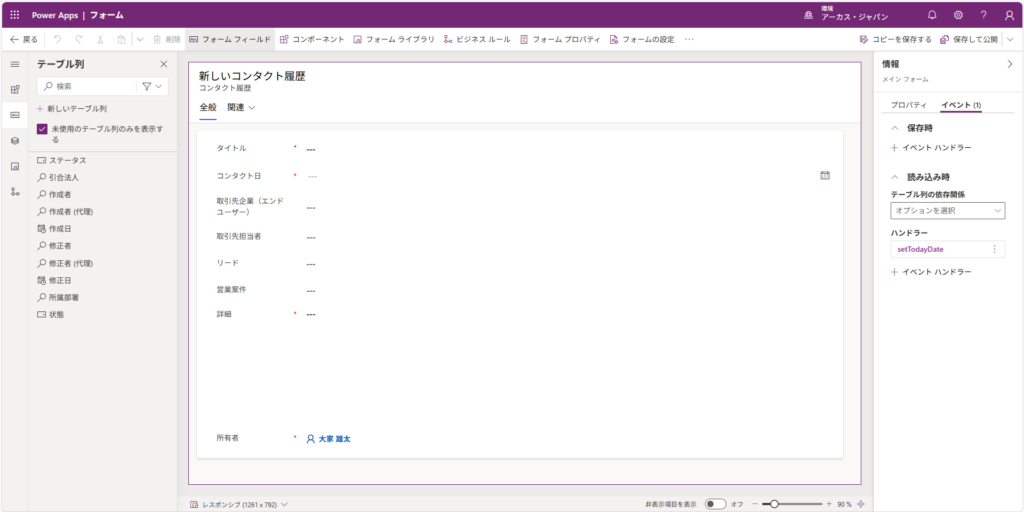The width and height of the screenshot is (1024, 512).
Task: Toggle the hamburger menu in left rail
Action: (x=15, y=64)
